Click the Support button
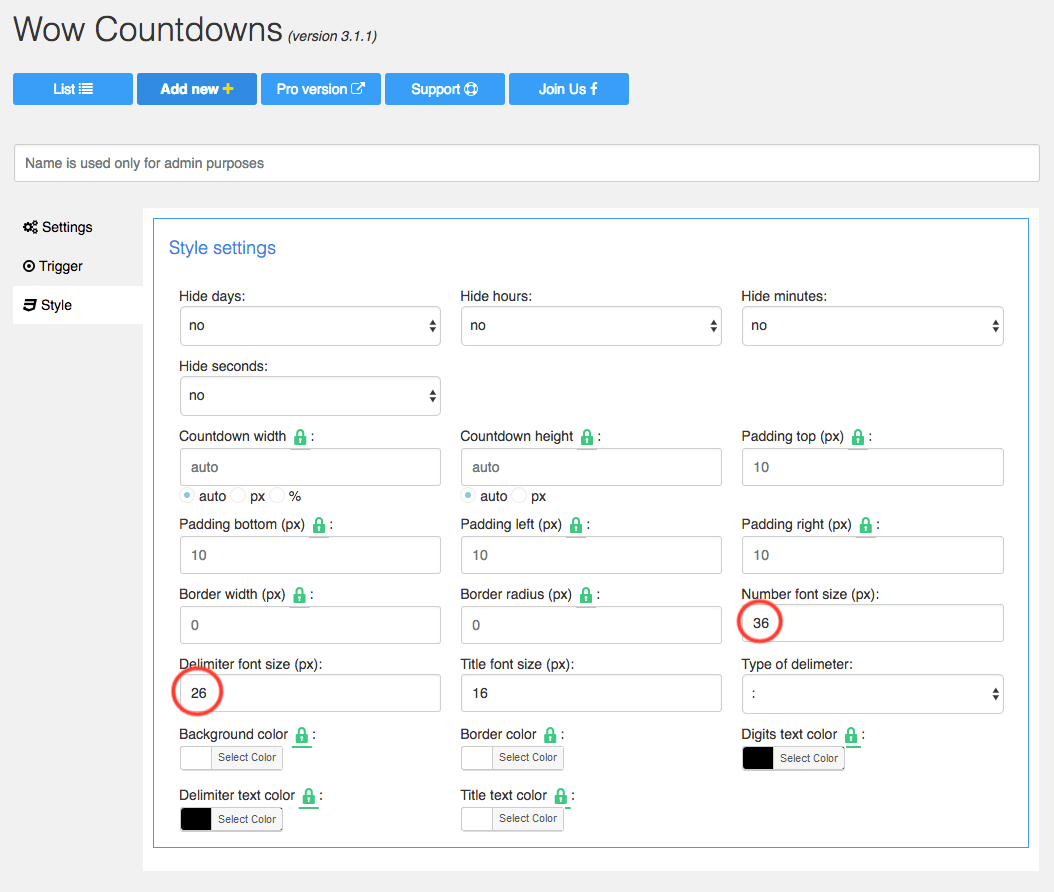The image size is (1054, 892). [444, 89]
